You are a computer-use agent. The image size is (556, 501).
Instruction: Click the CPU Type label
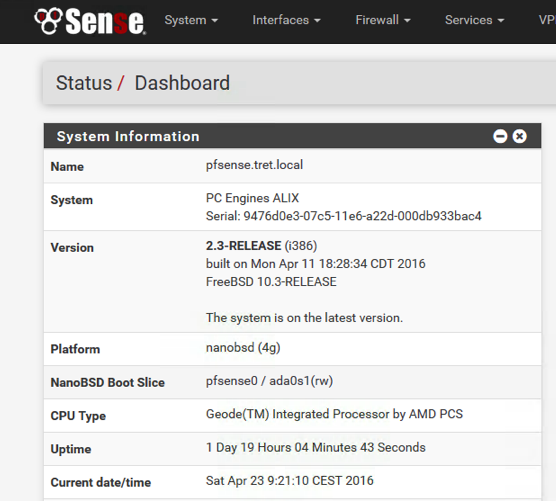pos(78,416)
